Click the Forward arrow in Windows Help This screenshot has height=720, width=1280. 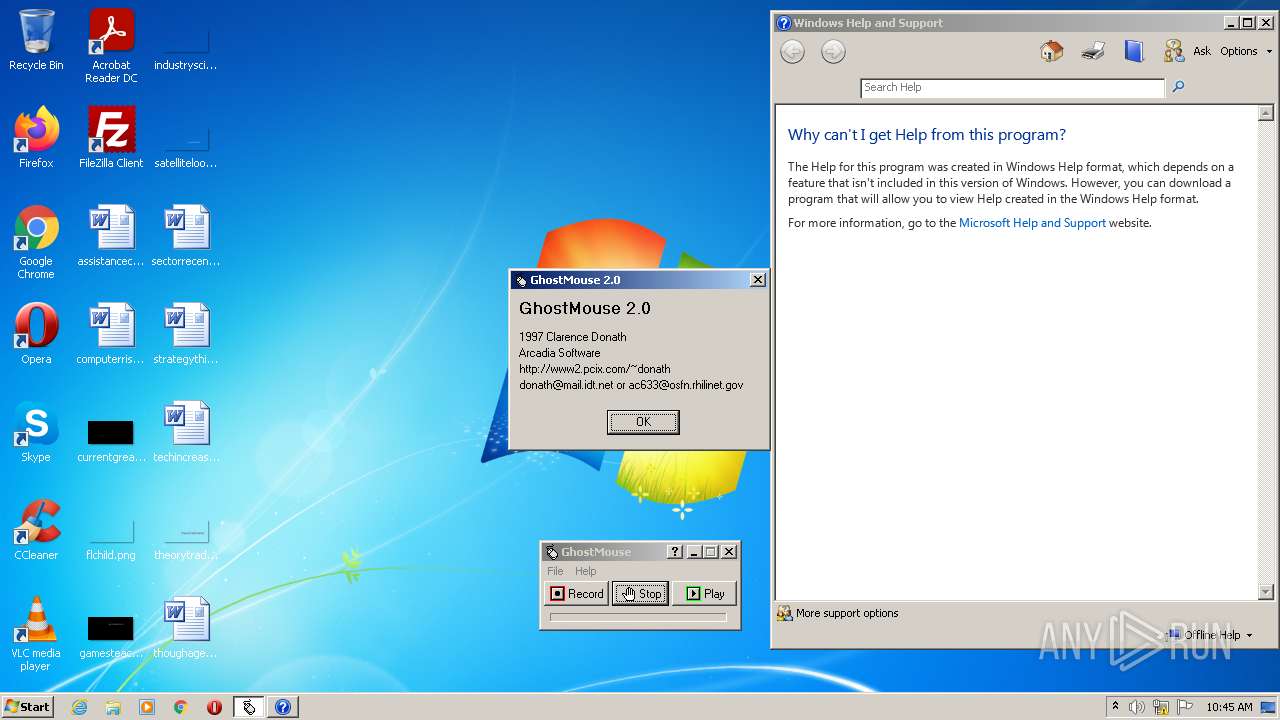coord(833,52)
